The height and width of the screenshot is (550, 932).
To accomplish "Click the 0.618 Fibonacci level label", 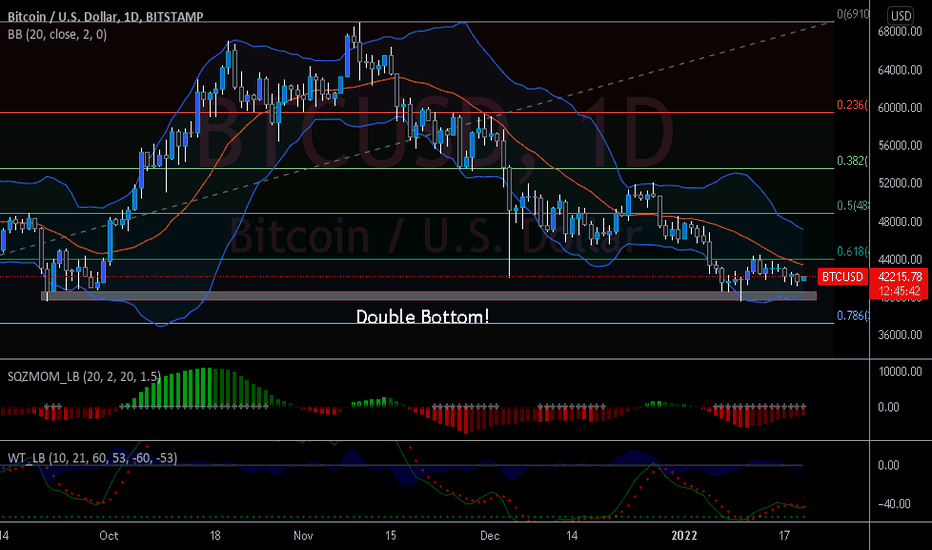I will pos(852,252).
